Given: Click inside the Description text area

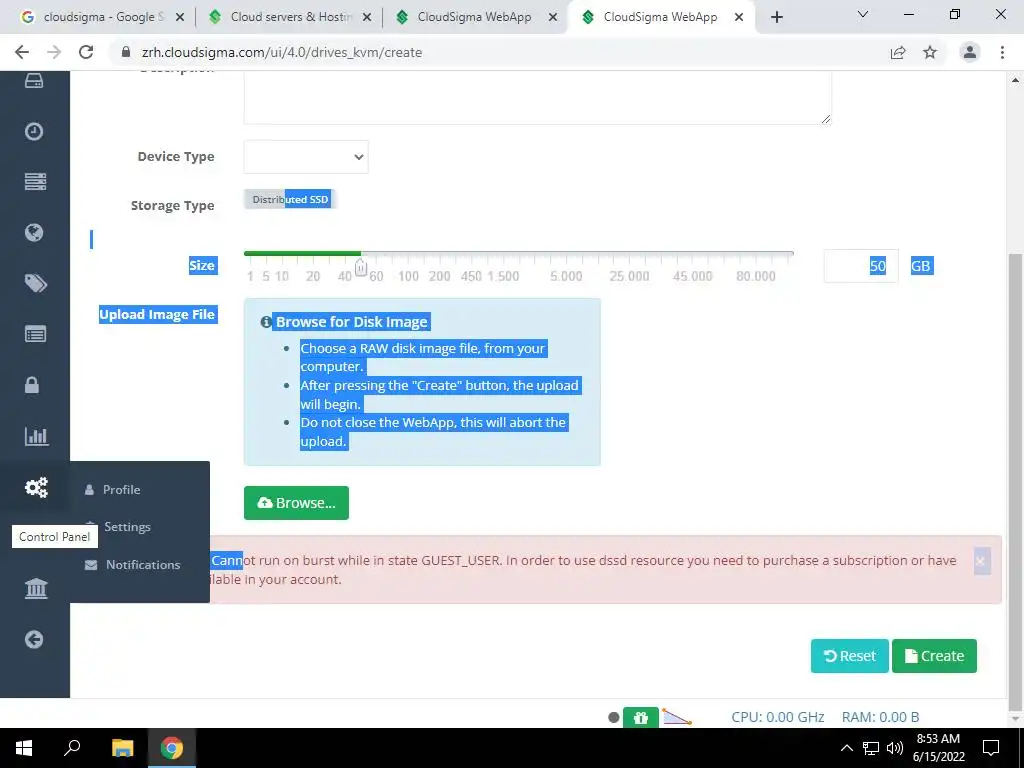Looking at the screenshot, I should [537, 97].
